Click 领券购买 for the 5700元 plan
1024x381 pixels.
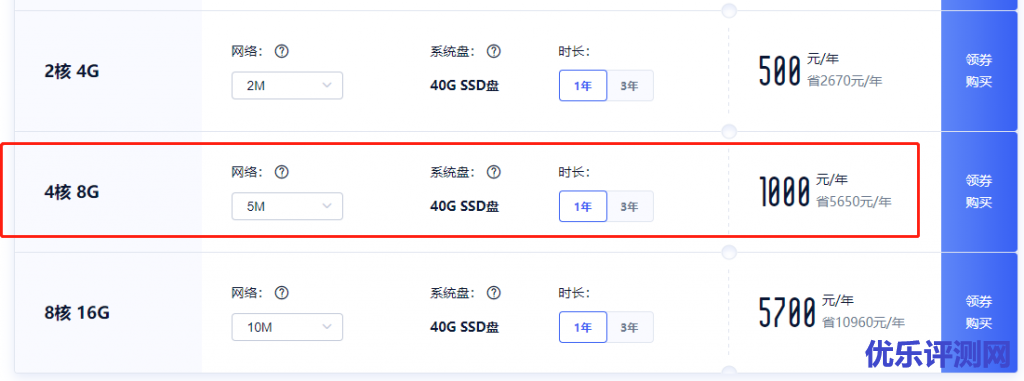point(979,312)
